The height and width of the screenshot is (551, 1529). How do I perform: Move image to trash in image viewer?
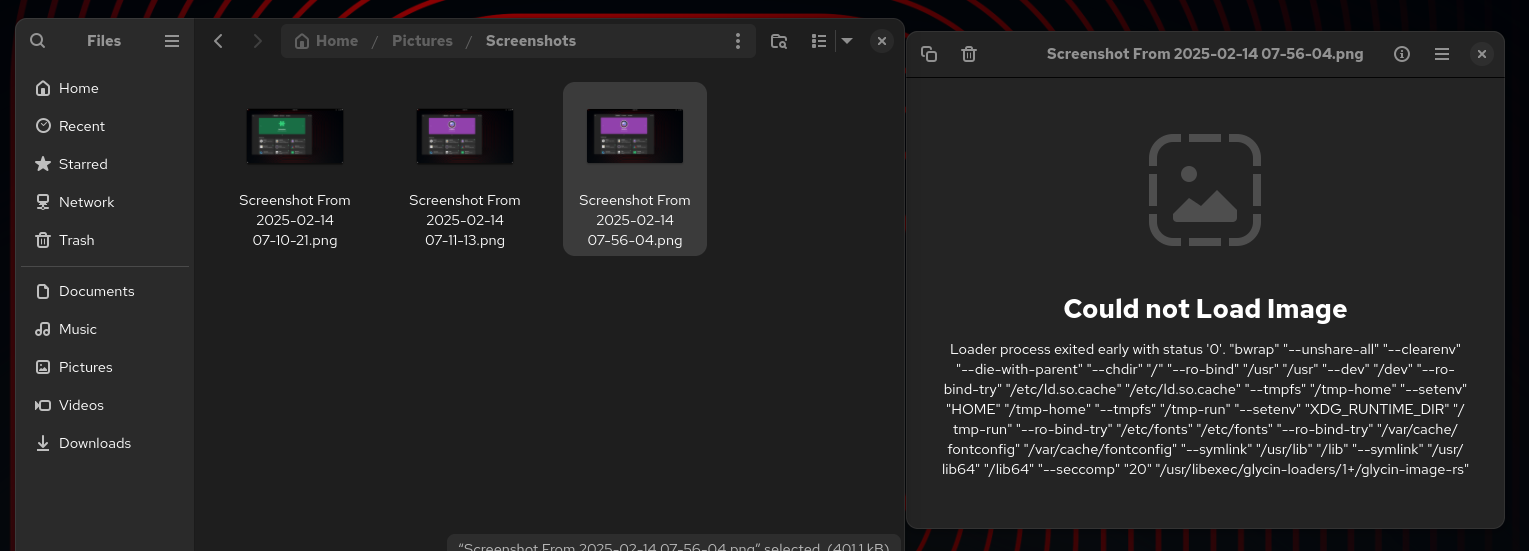(x=969, y=54)
